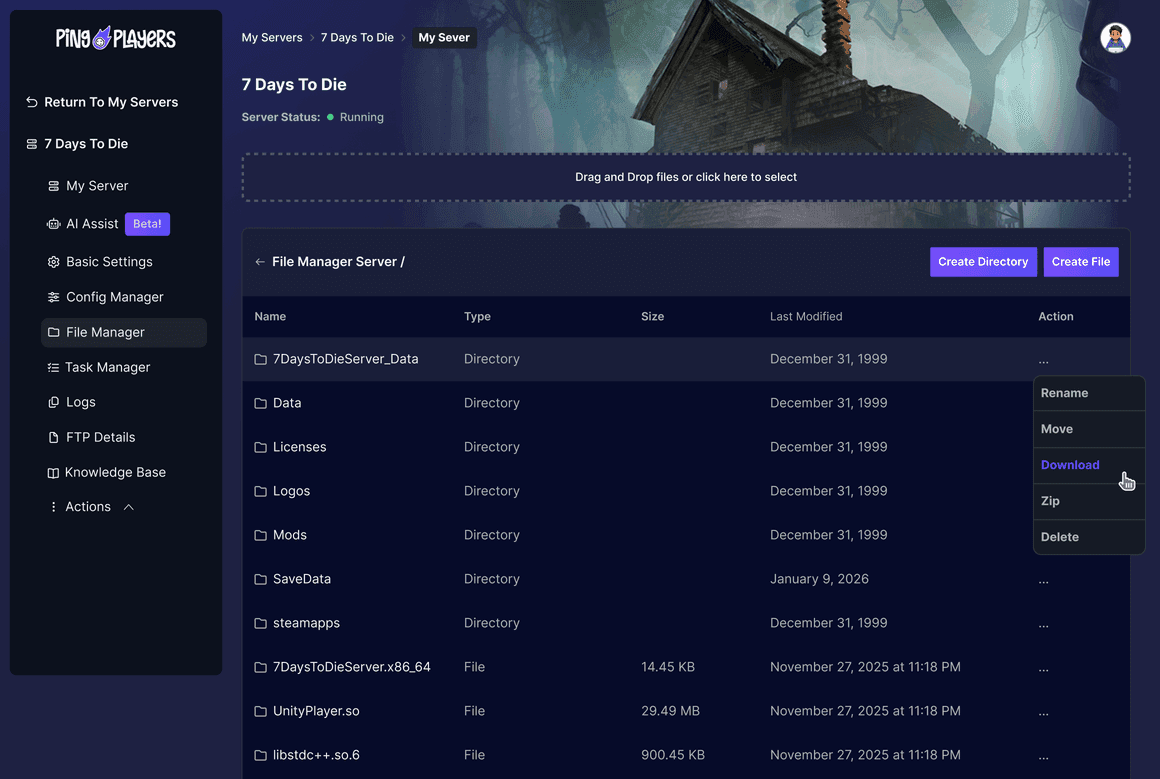Screen dimensions: 1160x779
Task: Click the SaveData folder icon
Action: [x=260, y=579]
